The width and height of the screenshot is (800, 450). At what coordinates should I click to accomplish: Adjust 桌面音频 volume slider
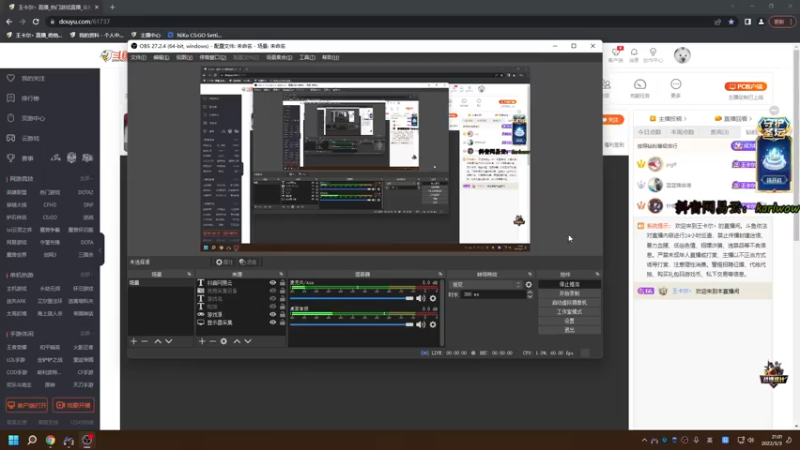[x=352, y=324]
